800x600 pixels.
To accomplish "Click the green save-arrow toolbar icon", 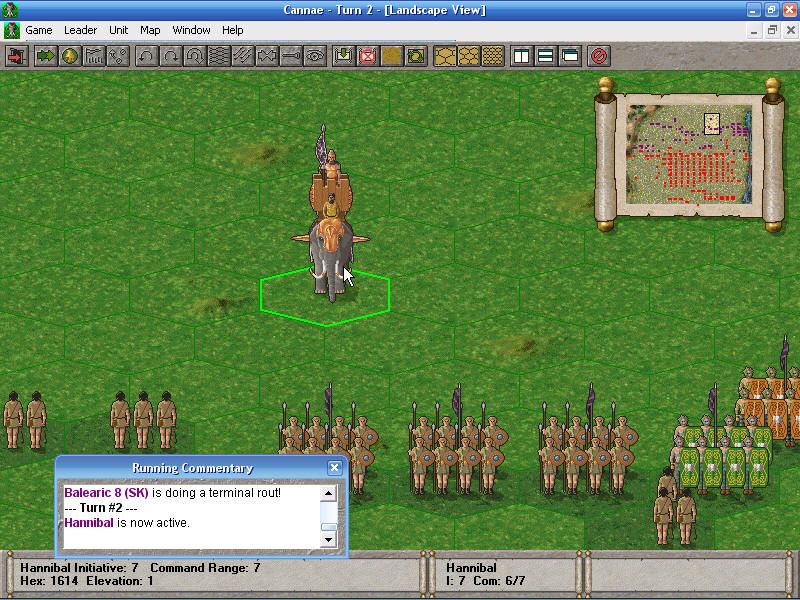I will (343, 55).
